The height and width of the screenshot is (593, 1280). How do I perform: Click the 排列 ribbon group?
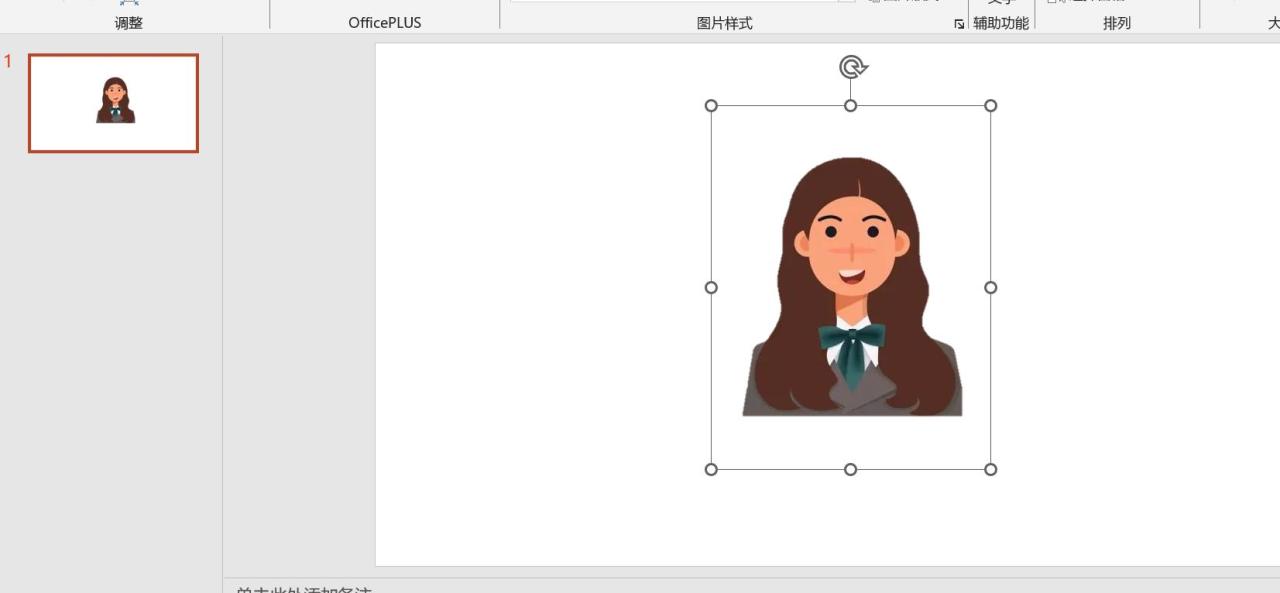[x=1116, y=21]
